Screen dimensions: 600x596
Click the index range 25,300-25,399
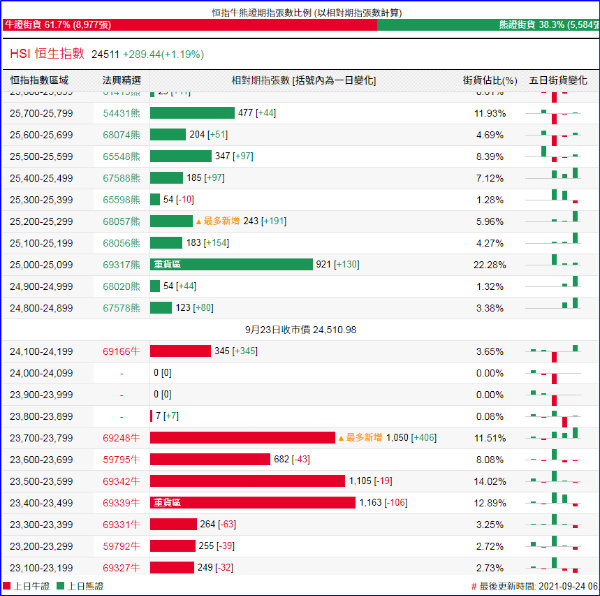(x=41, y=200)
